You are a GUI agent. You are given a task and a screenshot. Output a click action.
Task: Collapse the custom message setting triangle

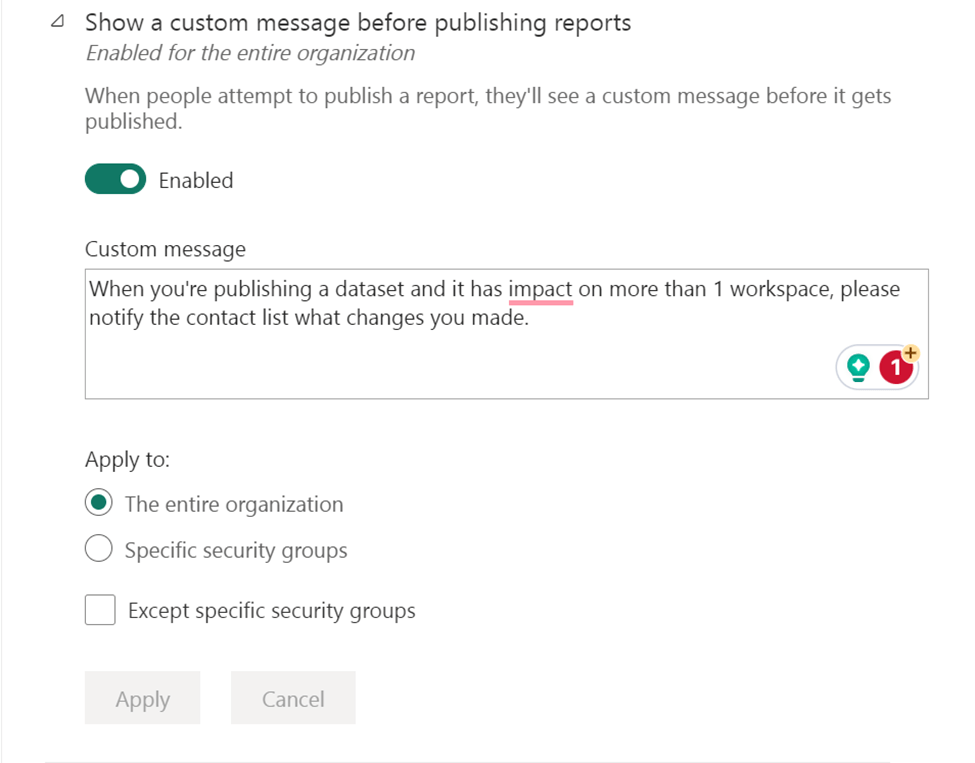click(57, 23)
